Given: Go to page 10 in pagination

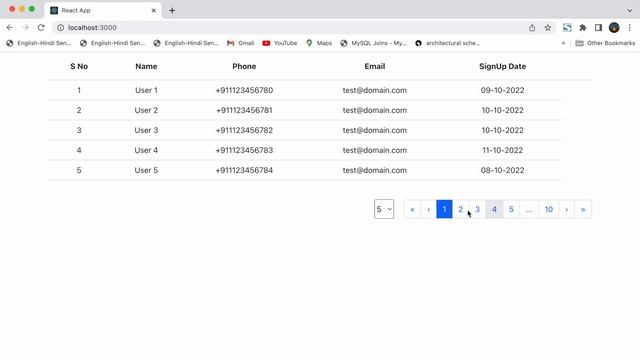Looking at the screenshot, I should 549,209.
